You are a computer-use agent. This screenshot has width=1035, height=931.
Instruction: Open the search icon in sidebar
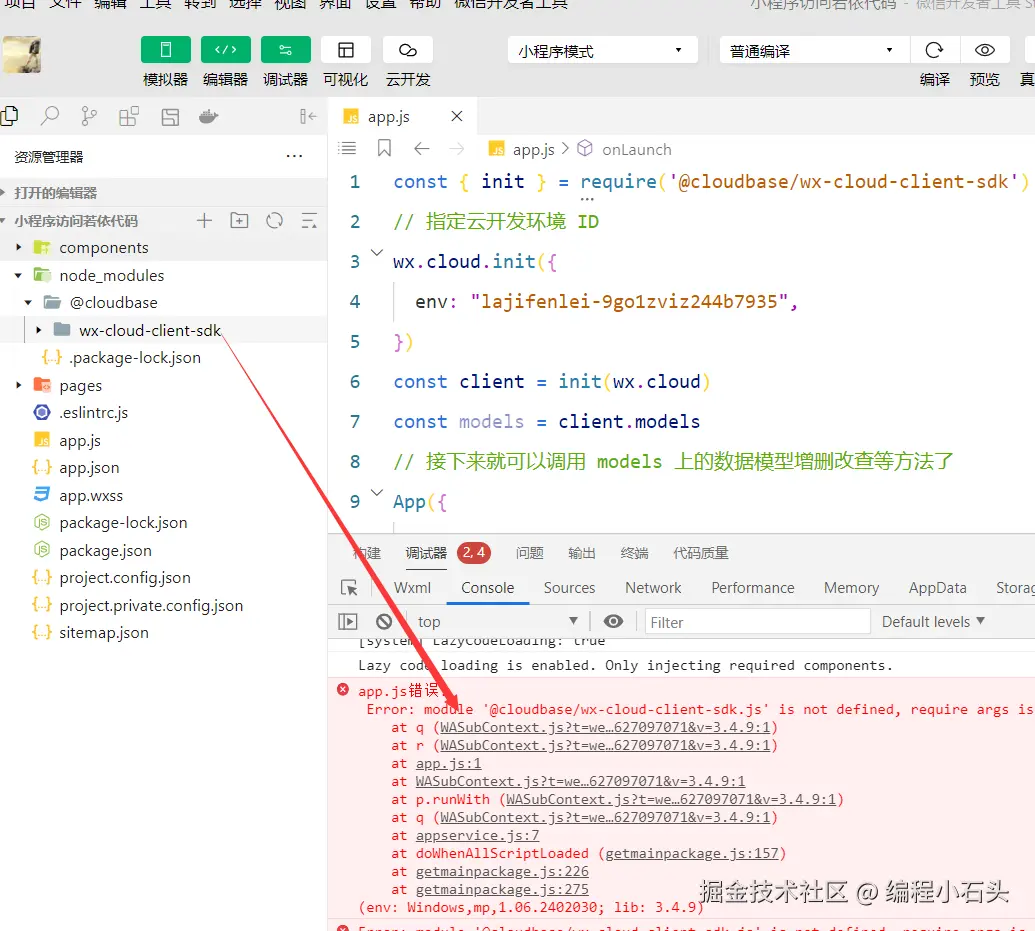(50, 117)
